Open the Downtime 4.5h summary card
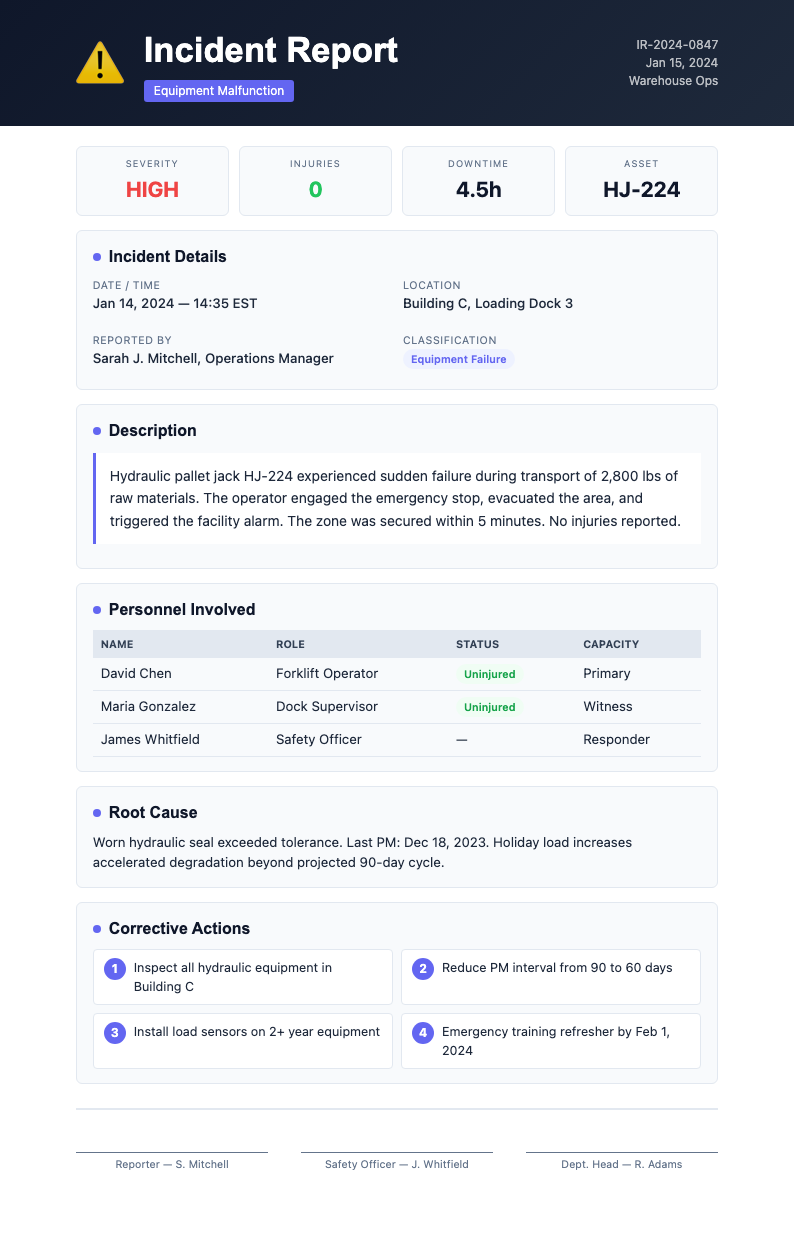 coord(478,181)
